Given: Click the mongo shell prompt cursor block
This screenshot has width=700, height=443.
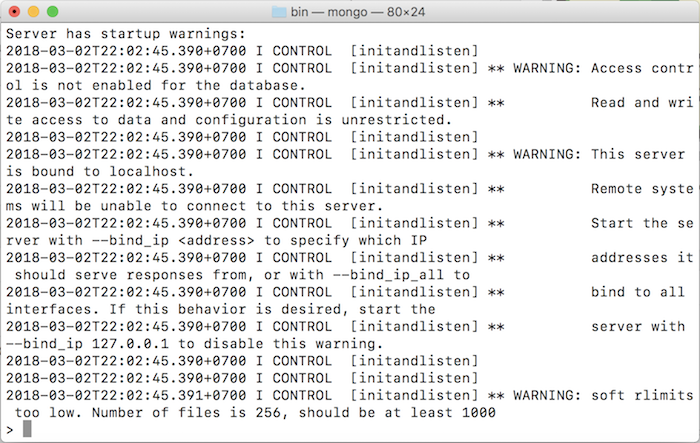Looking at the screenshot, I should [27, 429].
